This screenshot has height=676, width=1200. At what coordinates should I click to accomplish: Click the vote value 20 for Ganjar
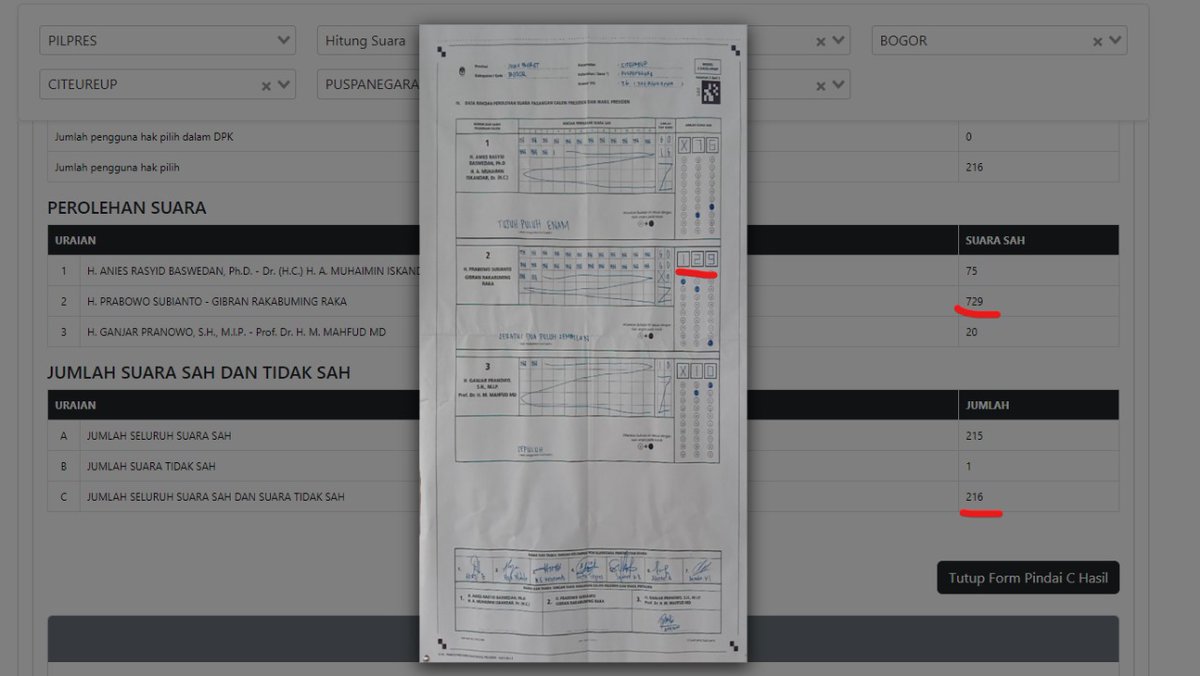972,332
